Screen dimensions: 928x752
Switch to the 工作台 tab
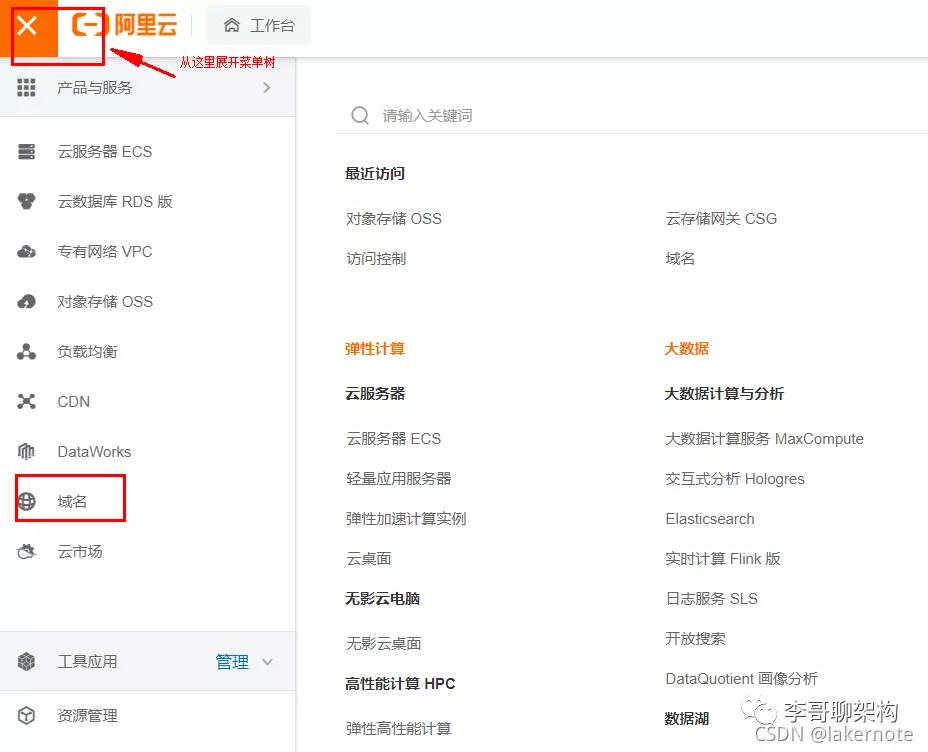click(258, 25)
